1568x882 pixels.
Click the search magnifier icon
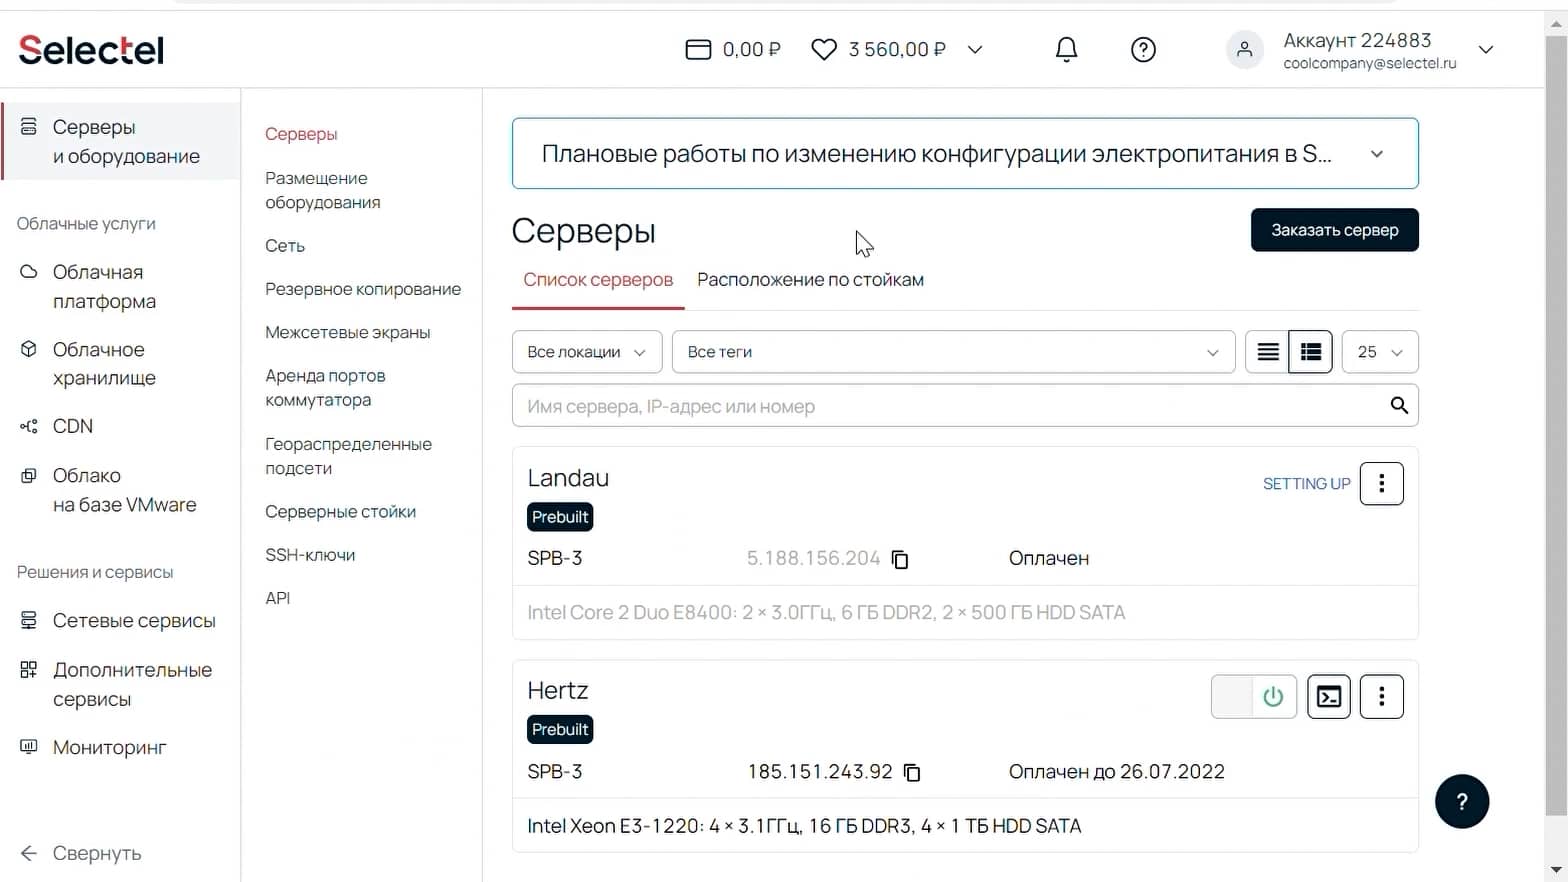click(x=1399, y=405)
